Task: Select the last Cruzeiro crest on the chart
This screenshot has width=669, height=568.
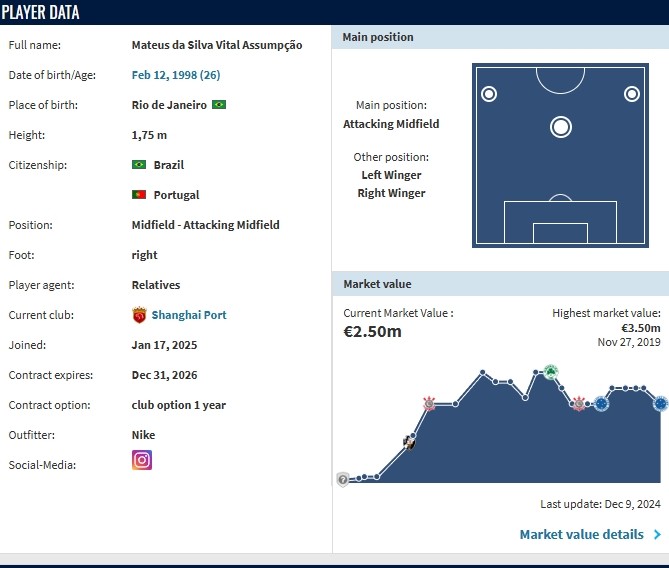Action: (660, 404)
